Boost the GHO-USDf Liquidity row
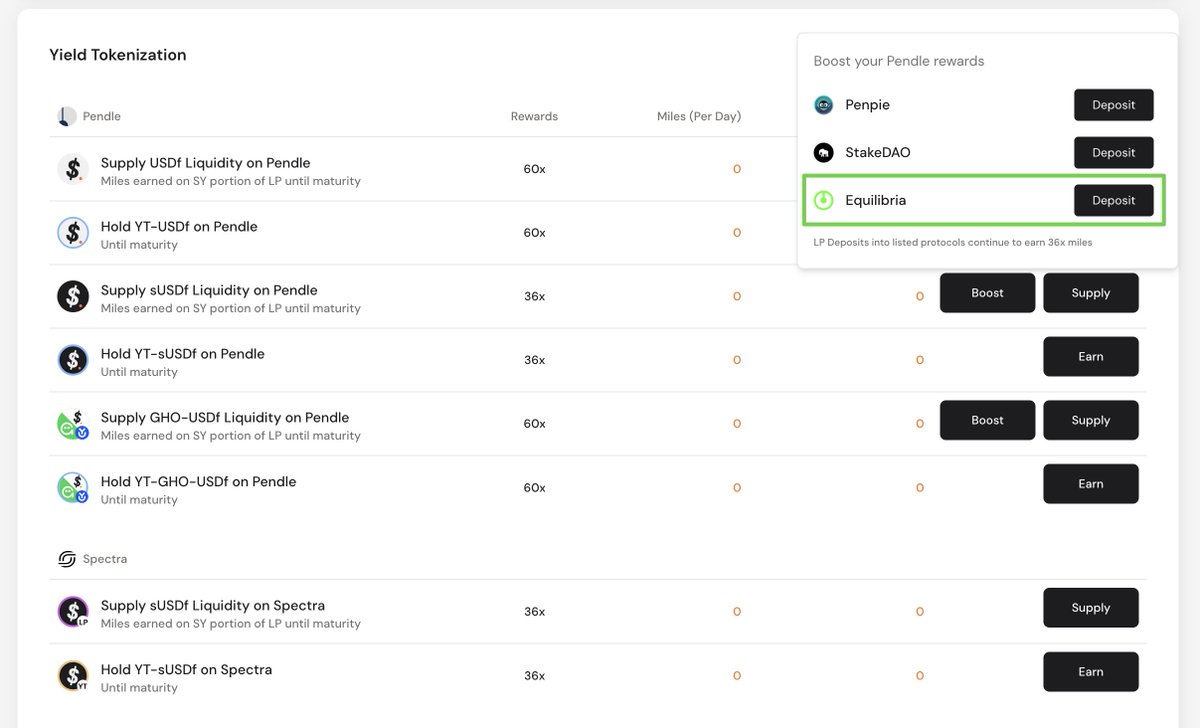 tap(987, 420)
